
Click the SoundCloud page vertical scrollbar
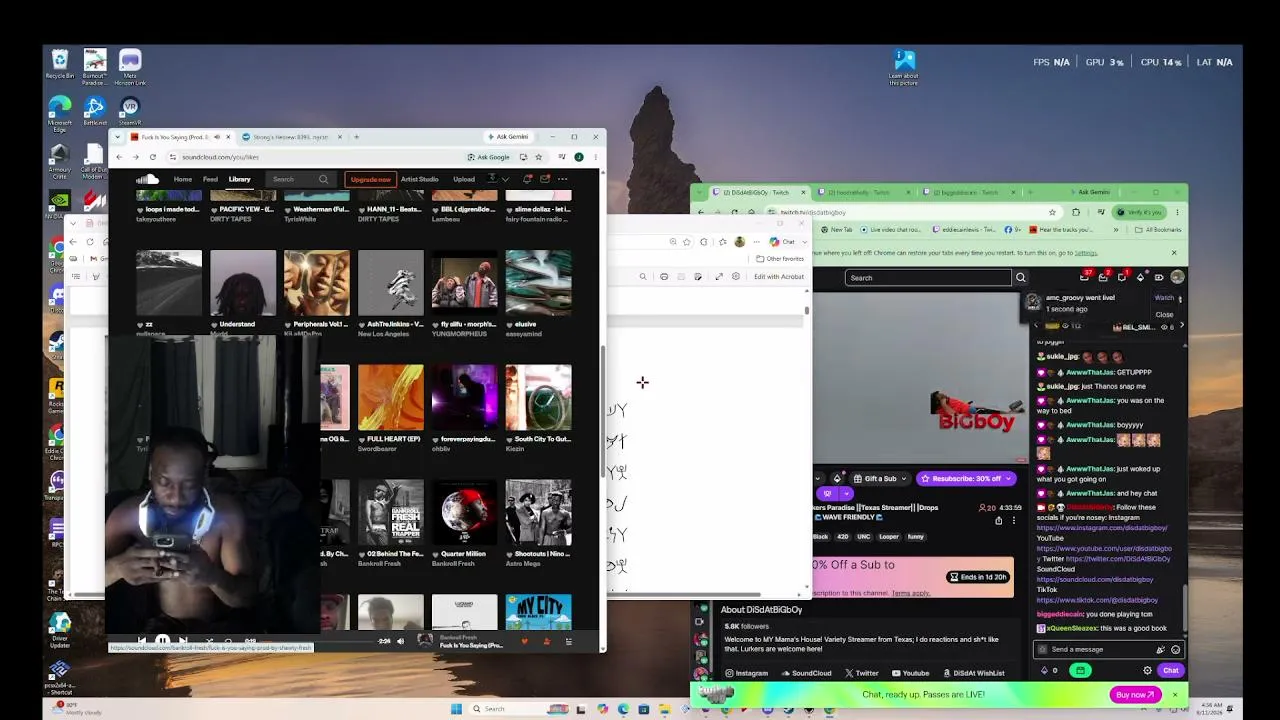(x=602, y=412)
